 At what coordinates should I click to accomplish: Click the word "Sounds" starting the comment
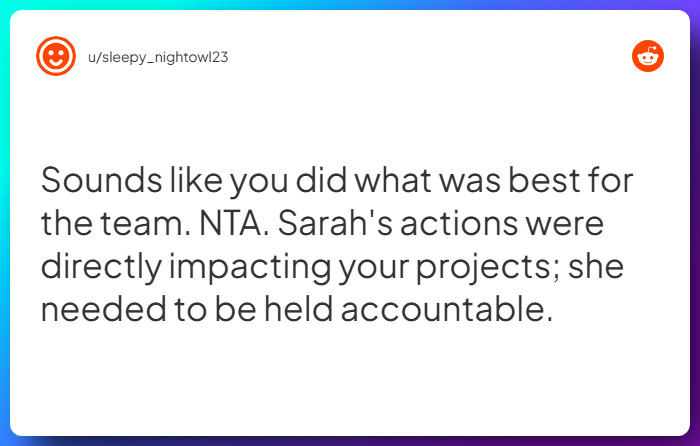pyautogui.click(x=87, y=181)
